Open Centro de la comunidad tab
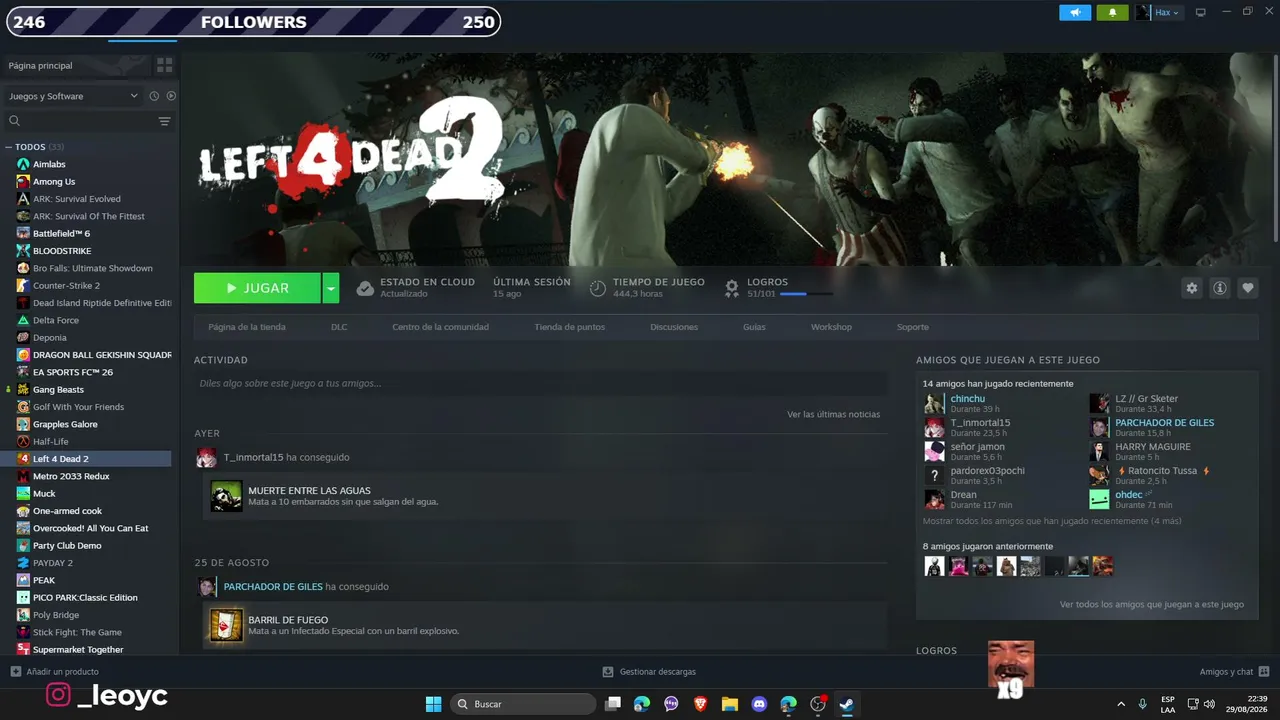The width and height of the screenshot is (1280, 720). [x=440, y=327]
